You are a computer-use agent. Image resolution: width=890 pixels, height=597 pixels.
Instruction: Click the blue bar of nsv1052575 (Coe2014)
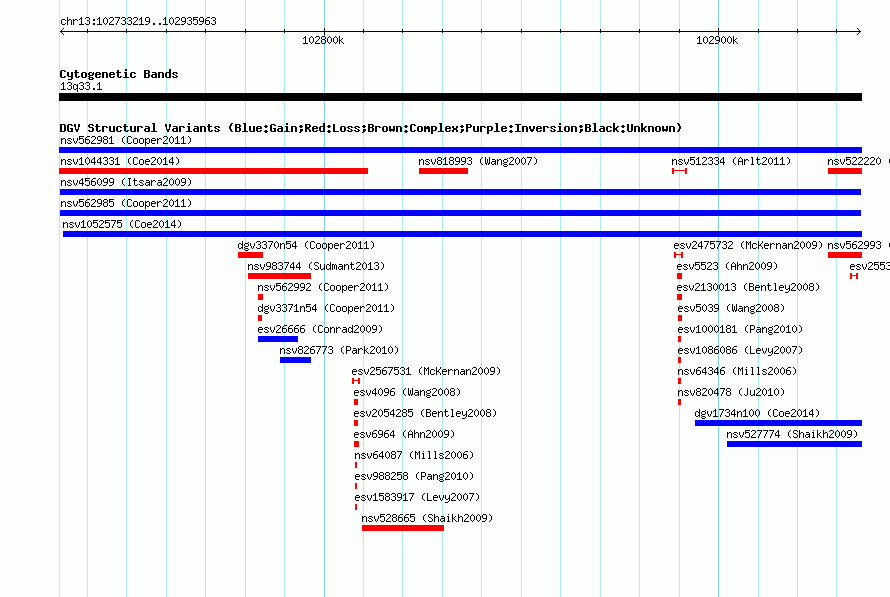pos(462,234)
